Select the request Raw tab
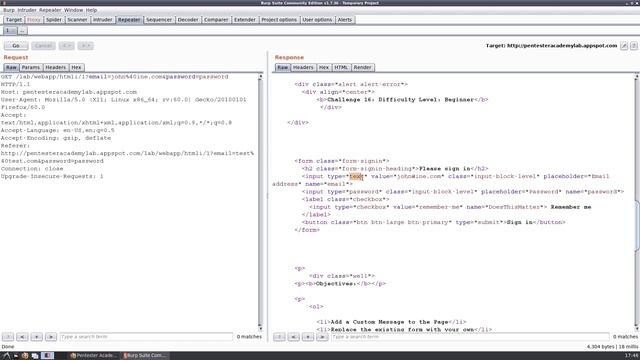 (11, 67)
